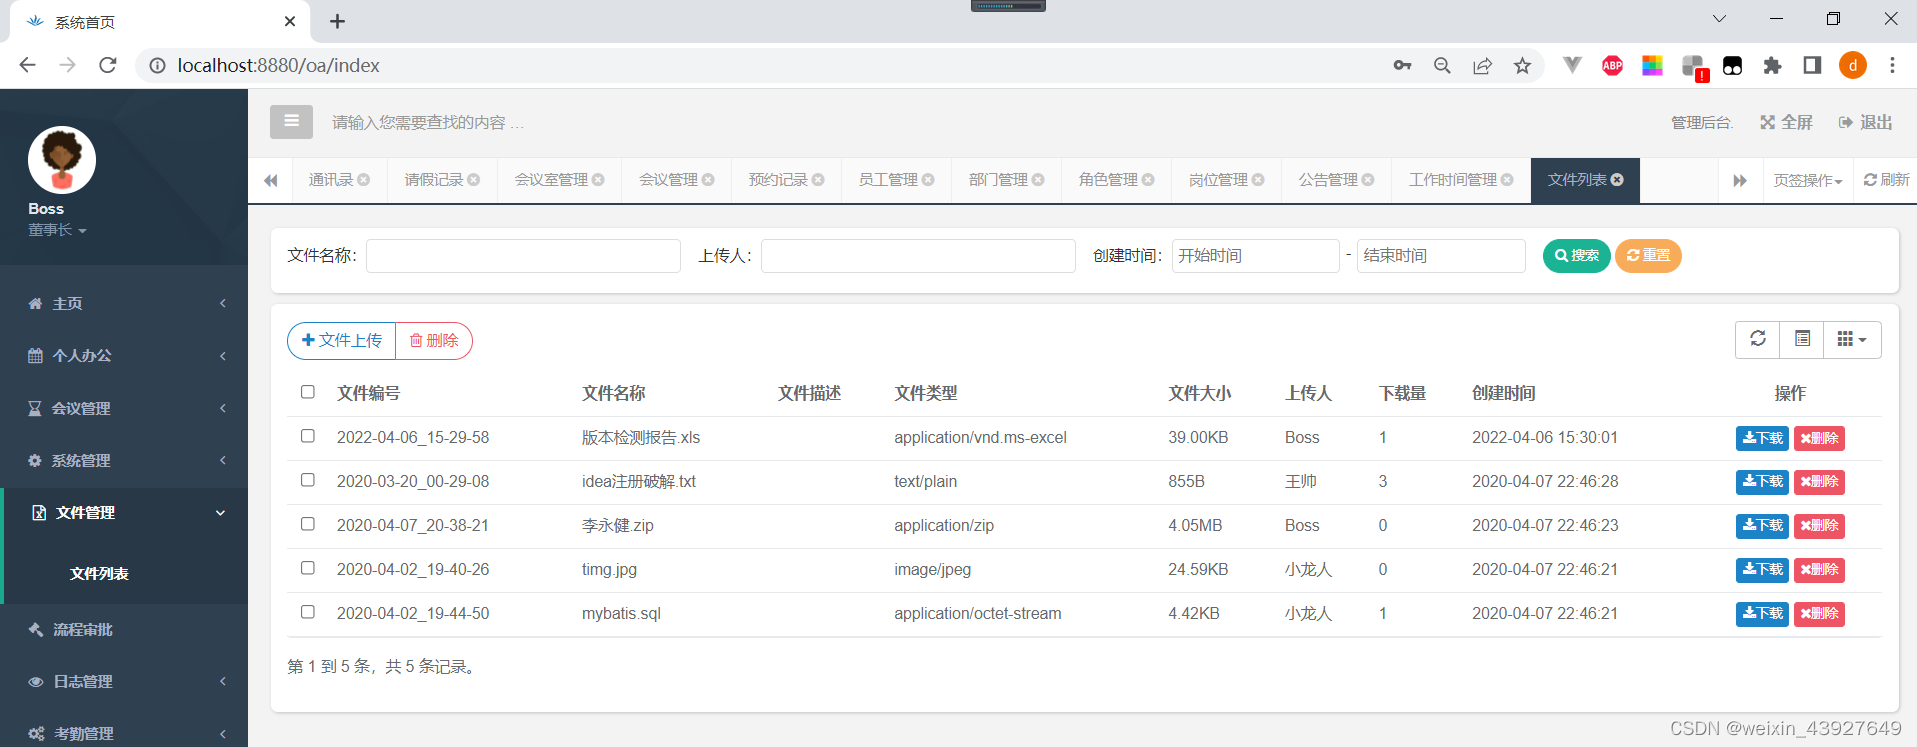
Task: Click 退出 to log out
Action: 1866,122
